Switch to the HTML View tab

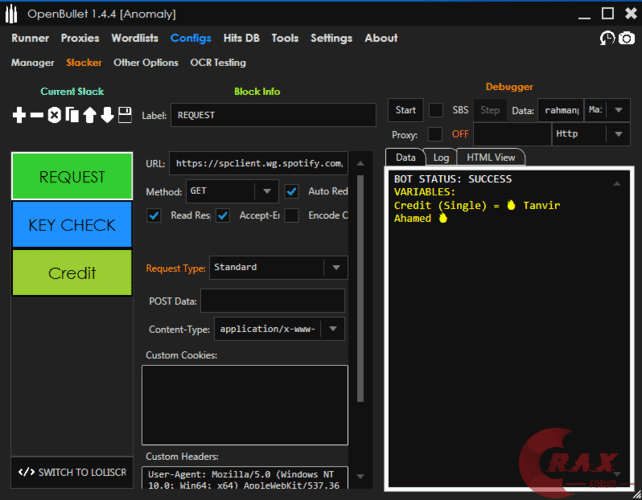click(490, 157)
